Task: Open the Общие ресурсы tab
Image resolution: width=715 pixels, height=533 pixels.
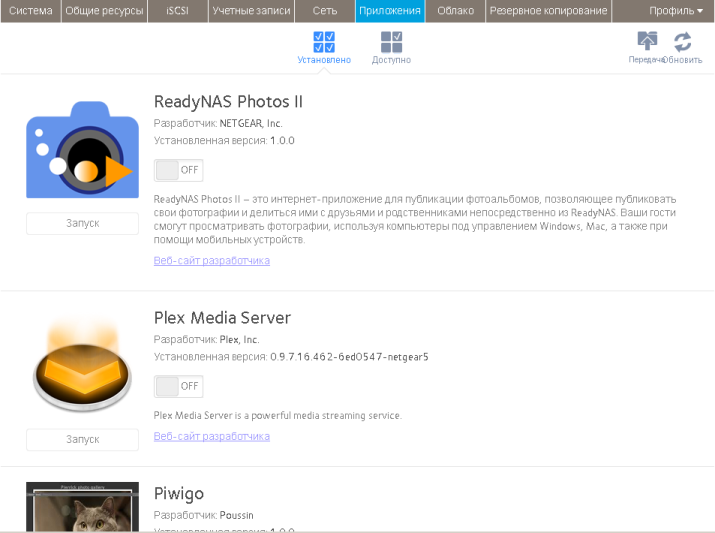Action: (104, 11)
